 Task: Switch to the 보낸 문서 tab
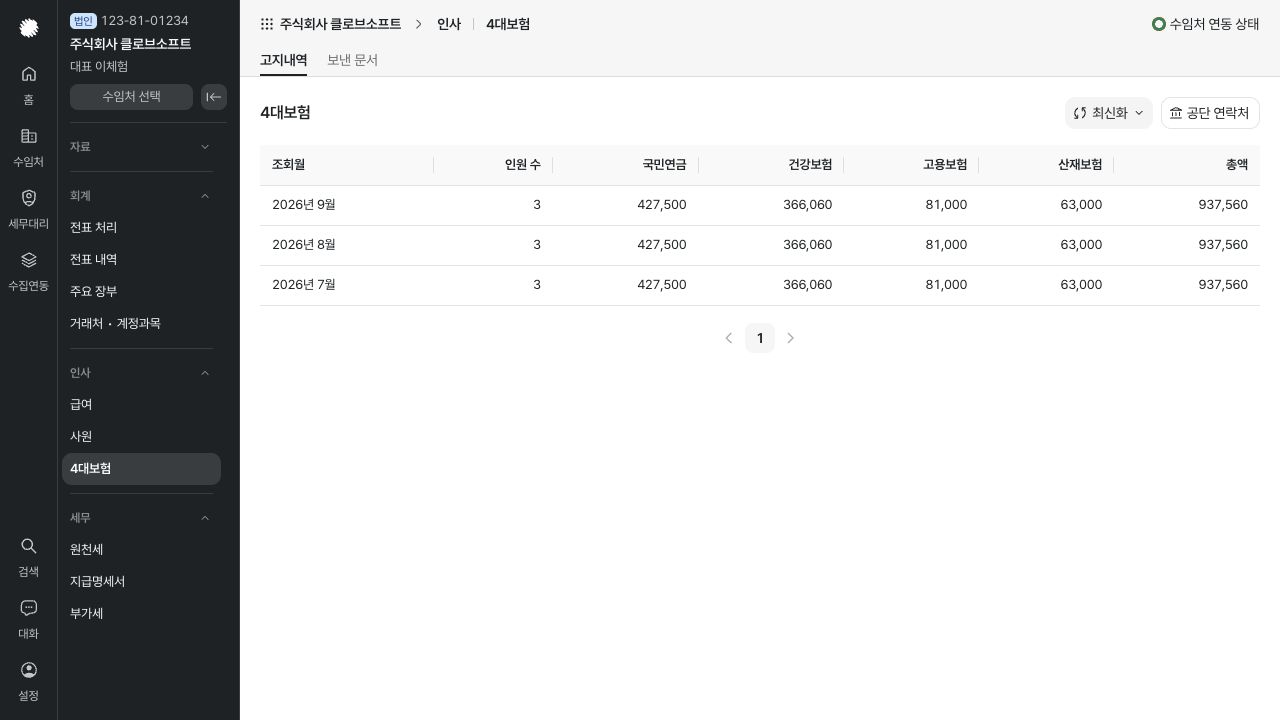tap(352, 60)
